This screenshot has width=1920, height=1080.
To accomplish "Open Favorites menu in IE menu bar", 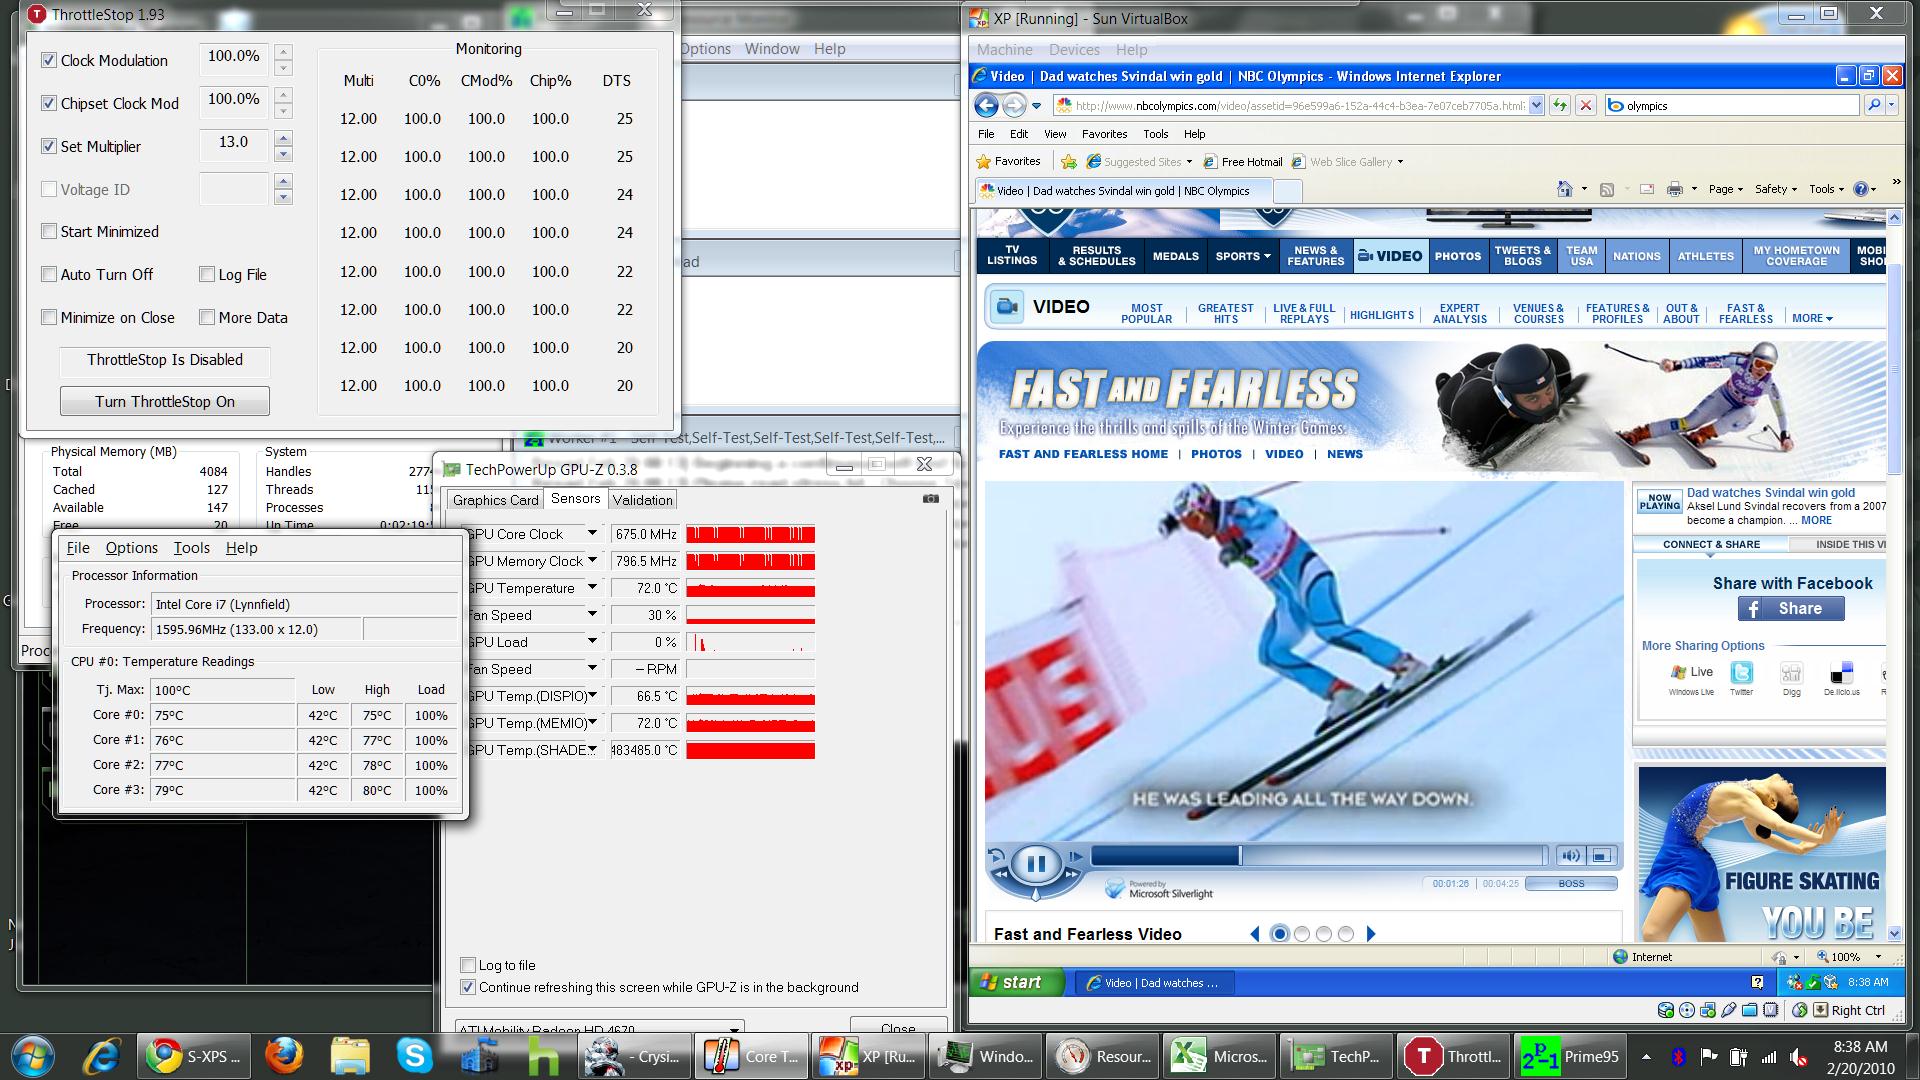I will 1104,134.
